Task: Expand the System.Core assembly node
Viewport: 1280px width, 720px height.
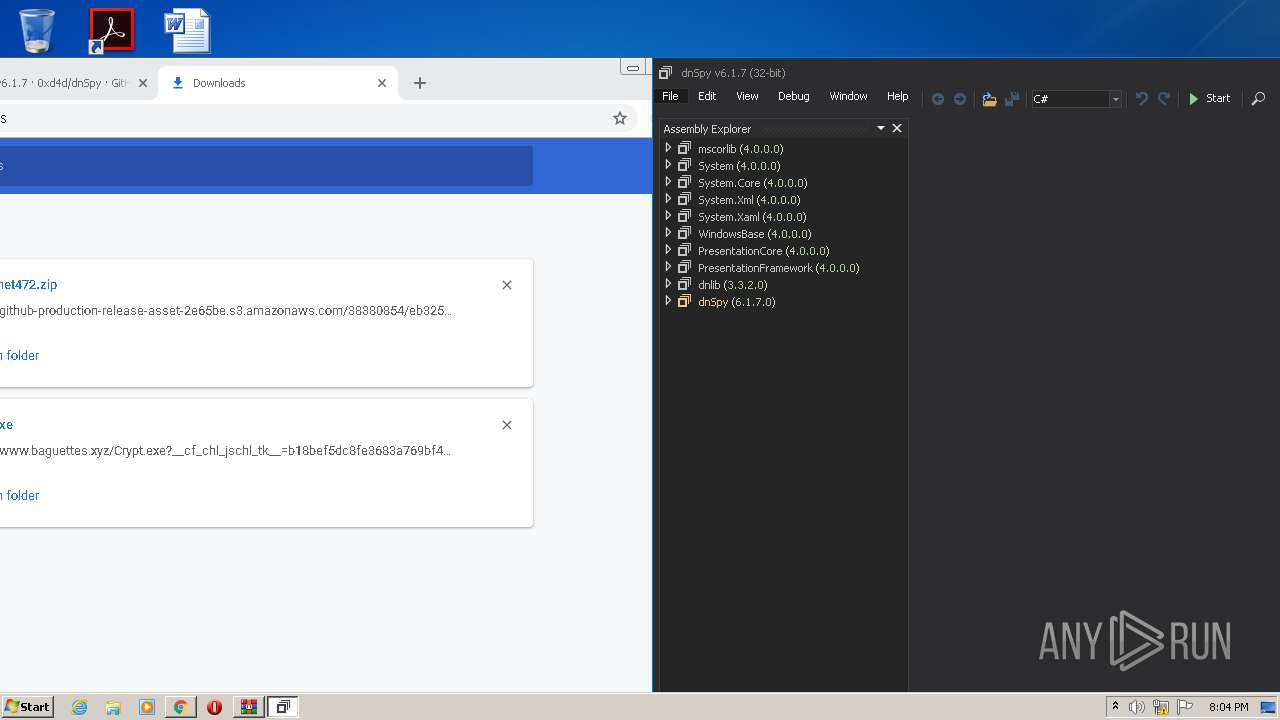Action: pyautogui.click(x=668, y=182)
